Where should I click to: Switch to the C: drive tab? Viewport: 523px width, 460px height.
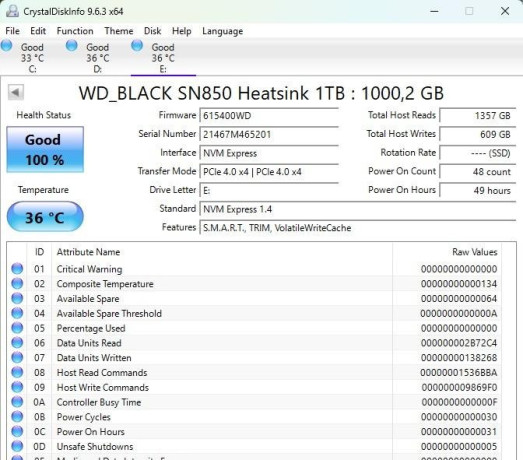coord(33,57)
